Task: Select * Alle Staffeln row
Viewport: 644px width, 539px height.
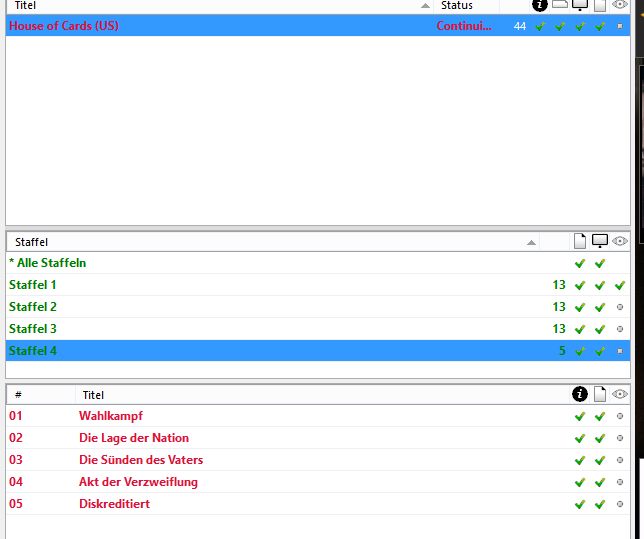Action: point(318,263)
